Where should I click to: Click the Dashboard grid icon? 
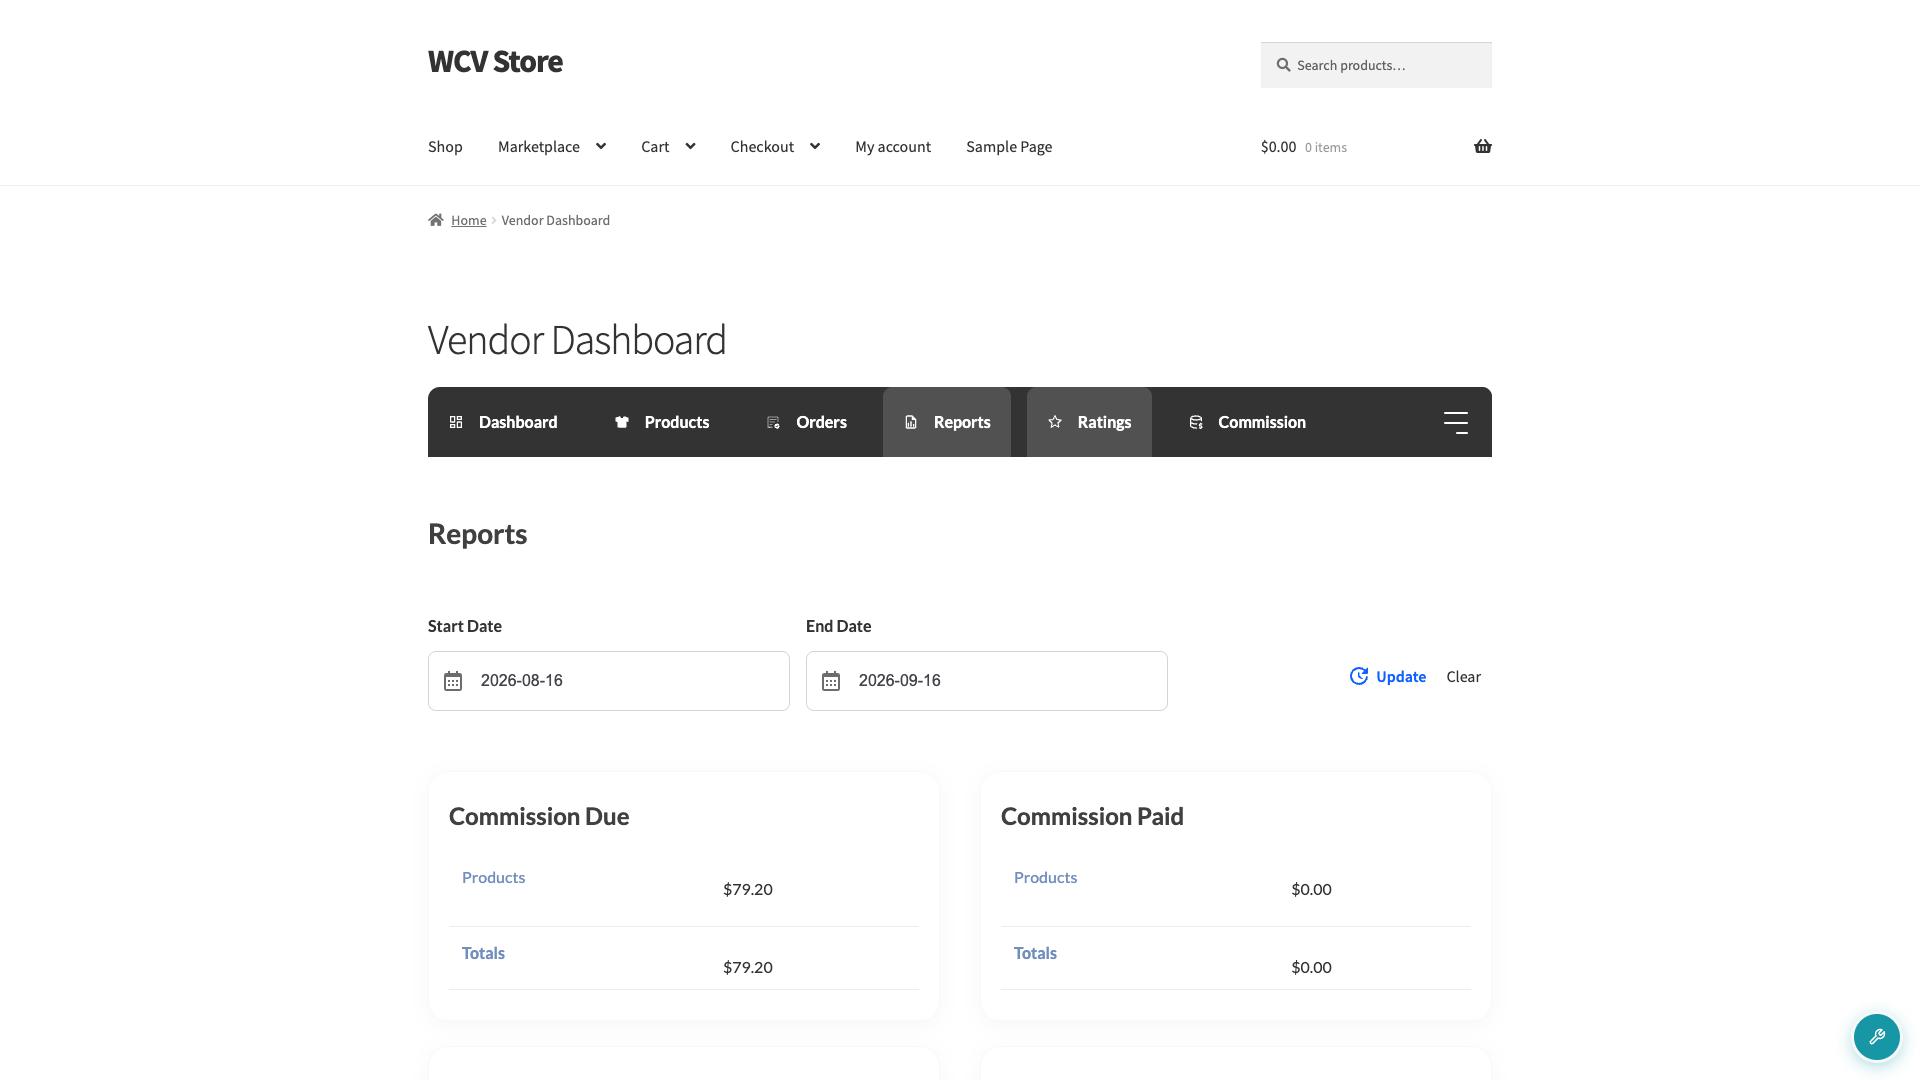coord(456,422)
